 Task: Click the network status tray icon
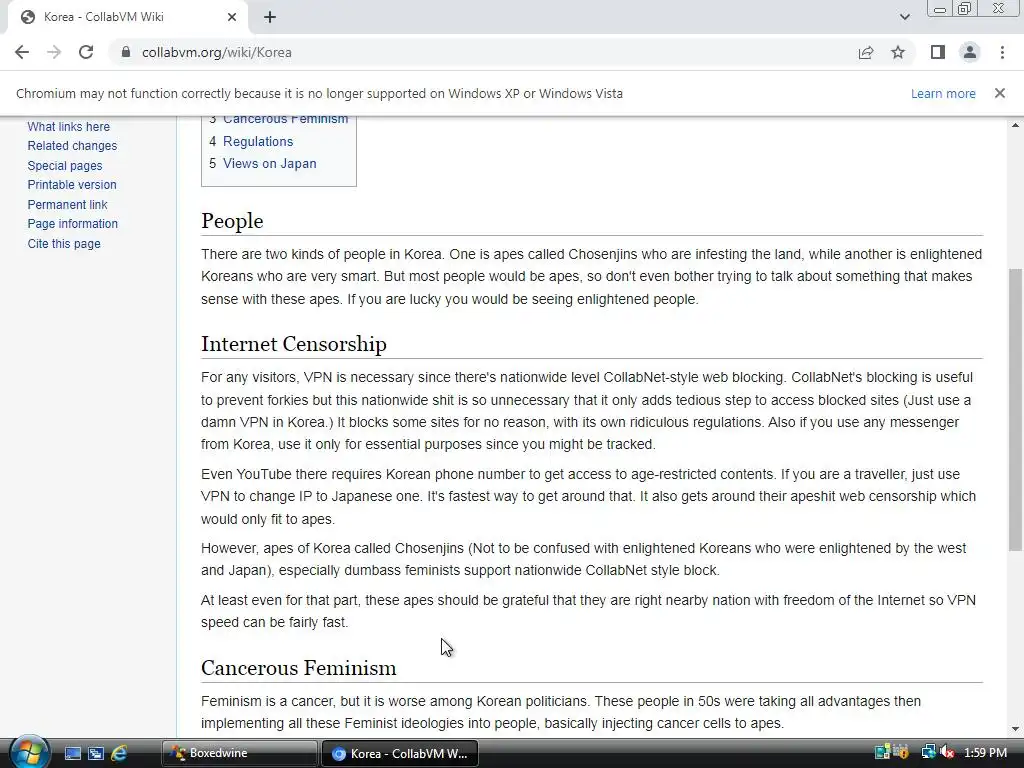point(928,752)
